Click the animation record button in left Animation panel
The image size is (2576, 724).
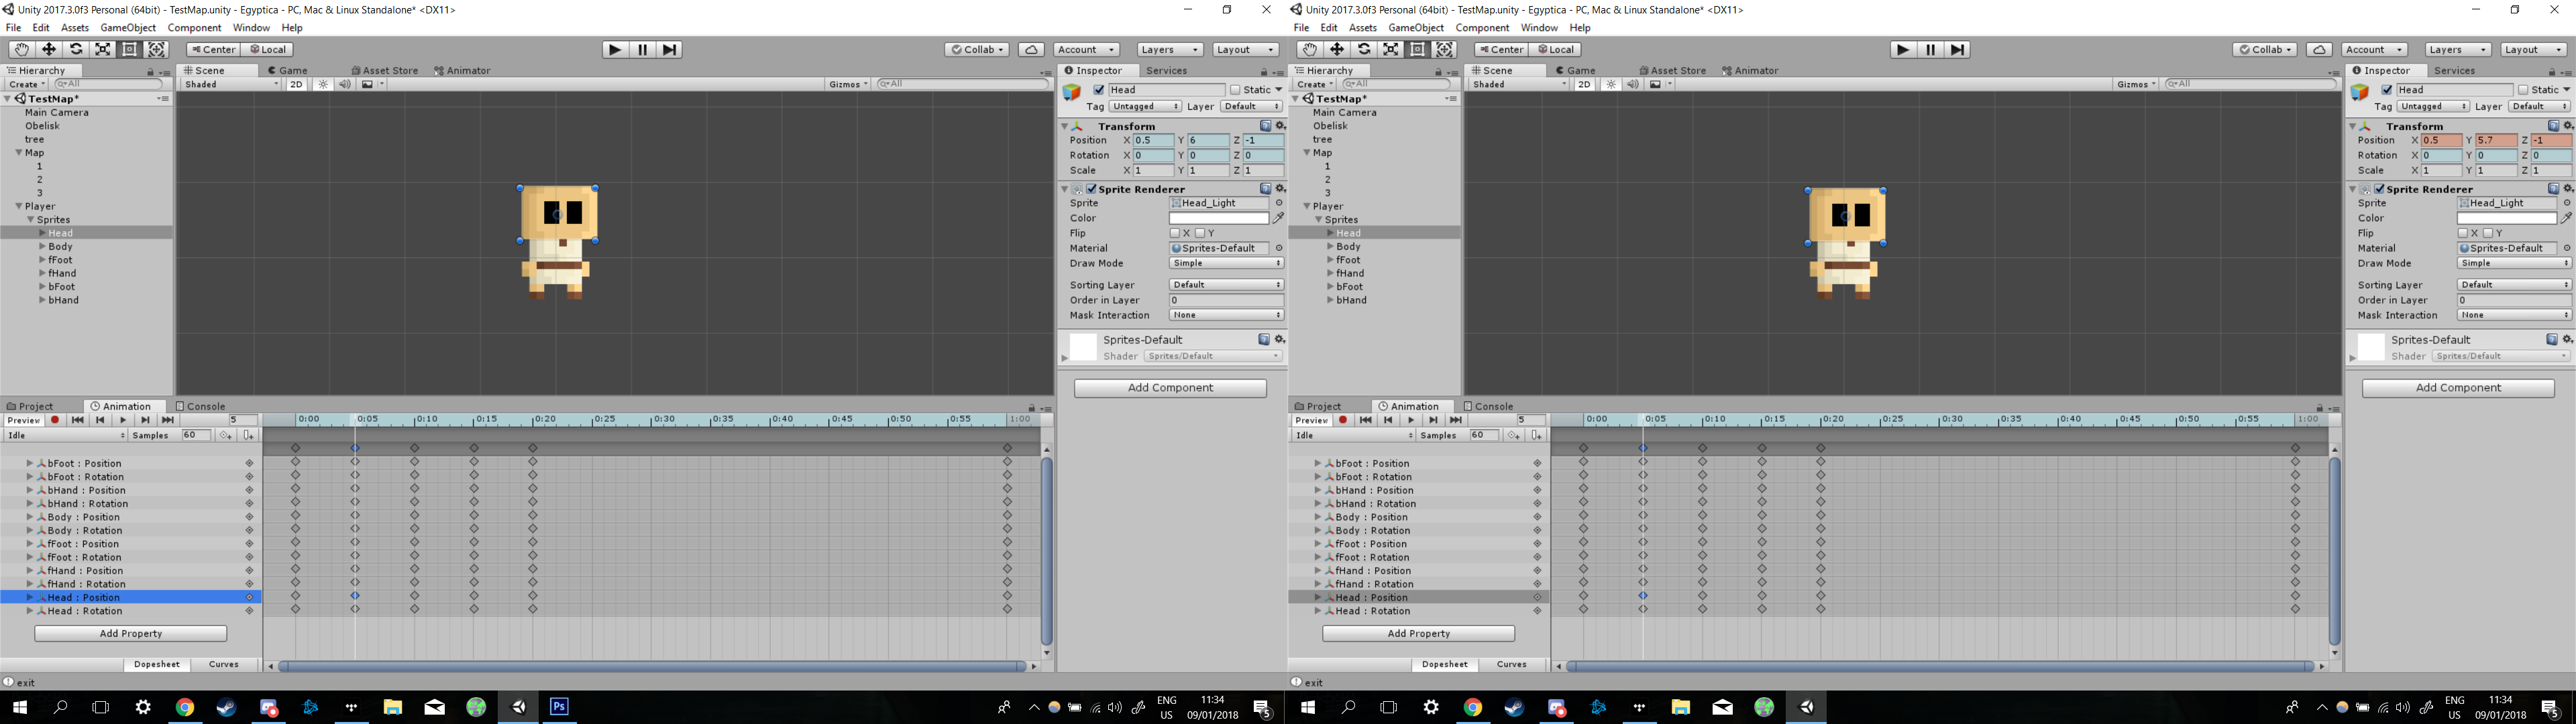point(55,420)
